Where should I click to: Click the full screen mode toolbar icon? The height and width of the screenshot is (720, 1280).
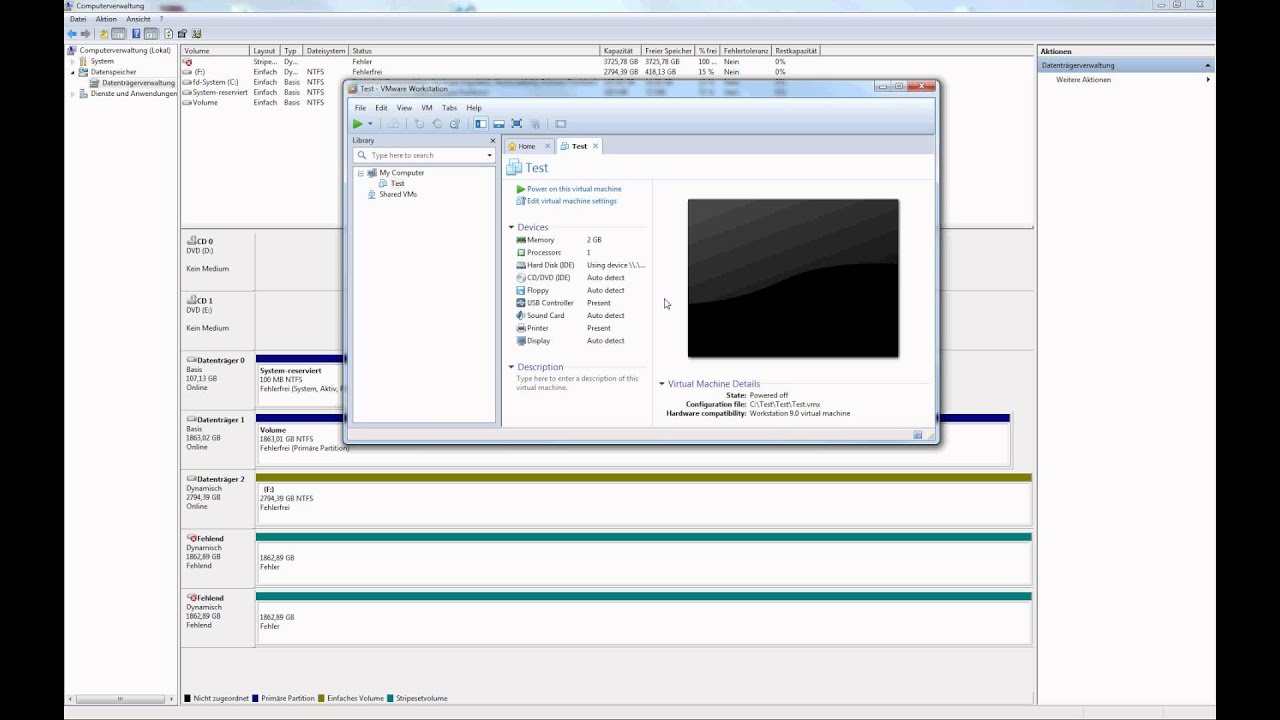517,124
